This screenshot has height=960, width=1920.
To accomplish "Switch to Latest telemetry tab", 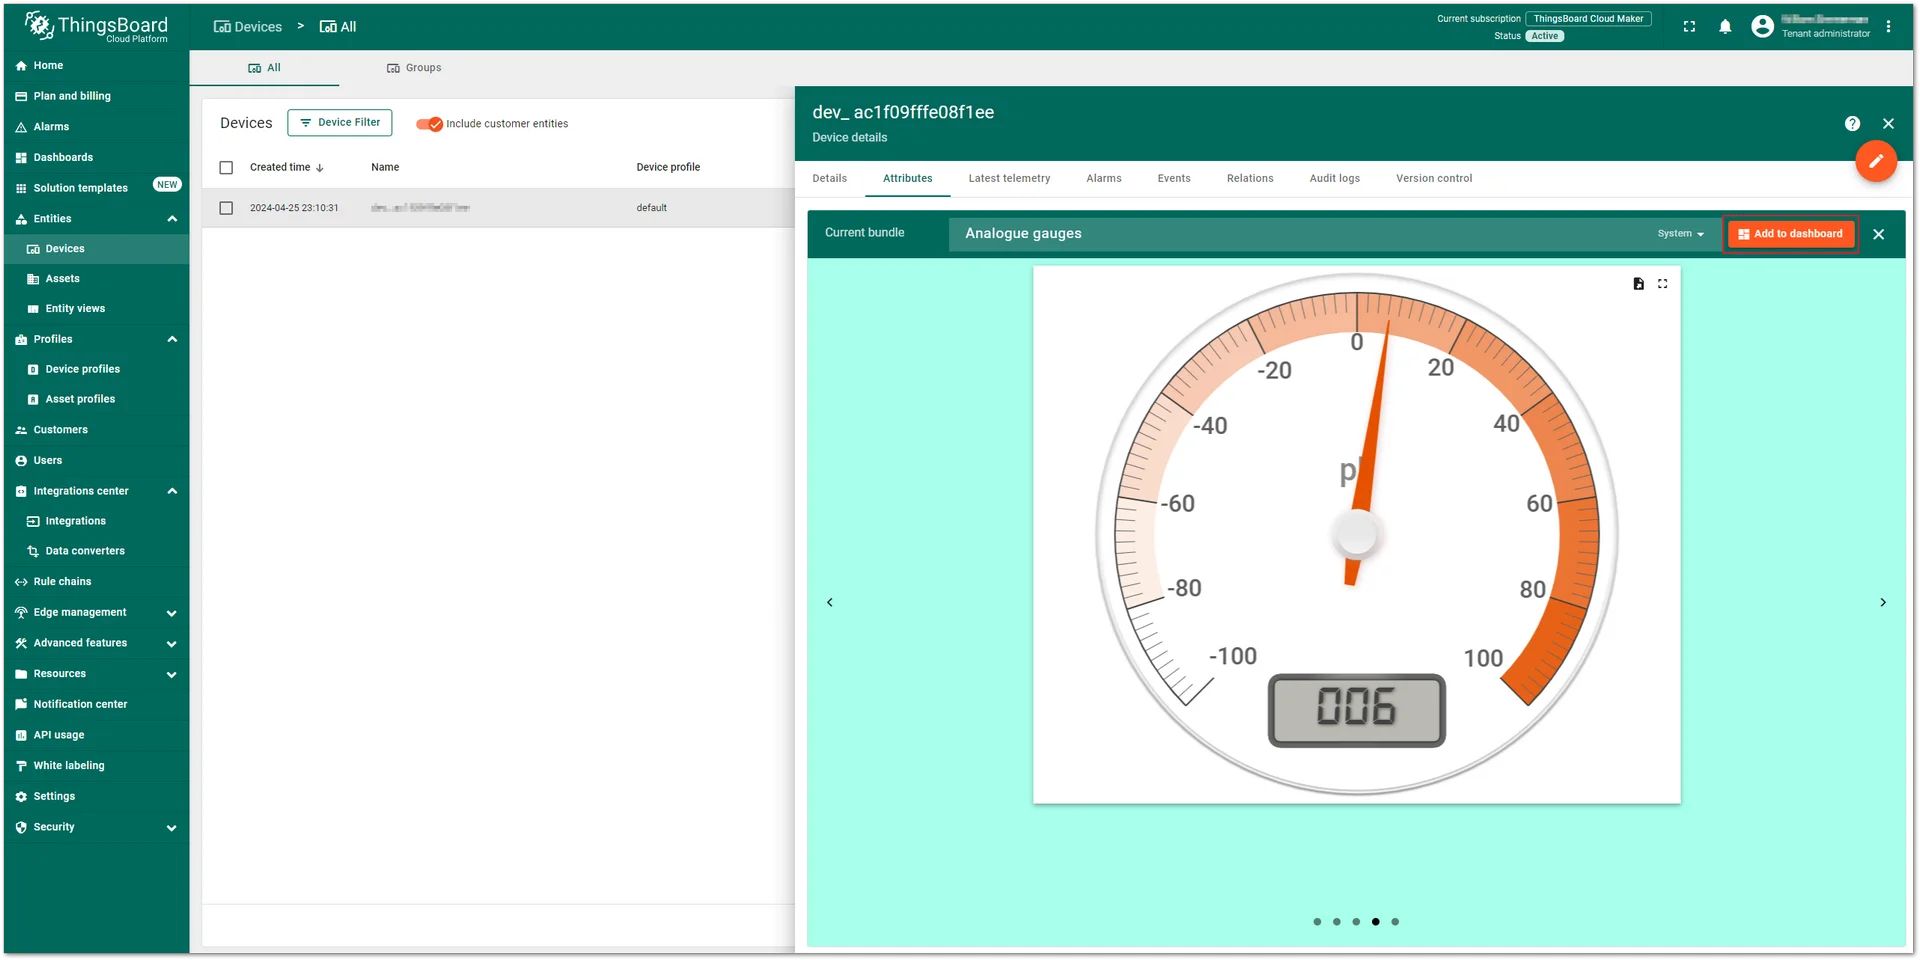I will point(1009,179).
